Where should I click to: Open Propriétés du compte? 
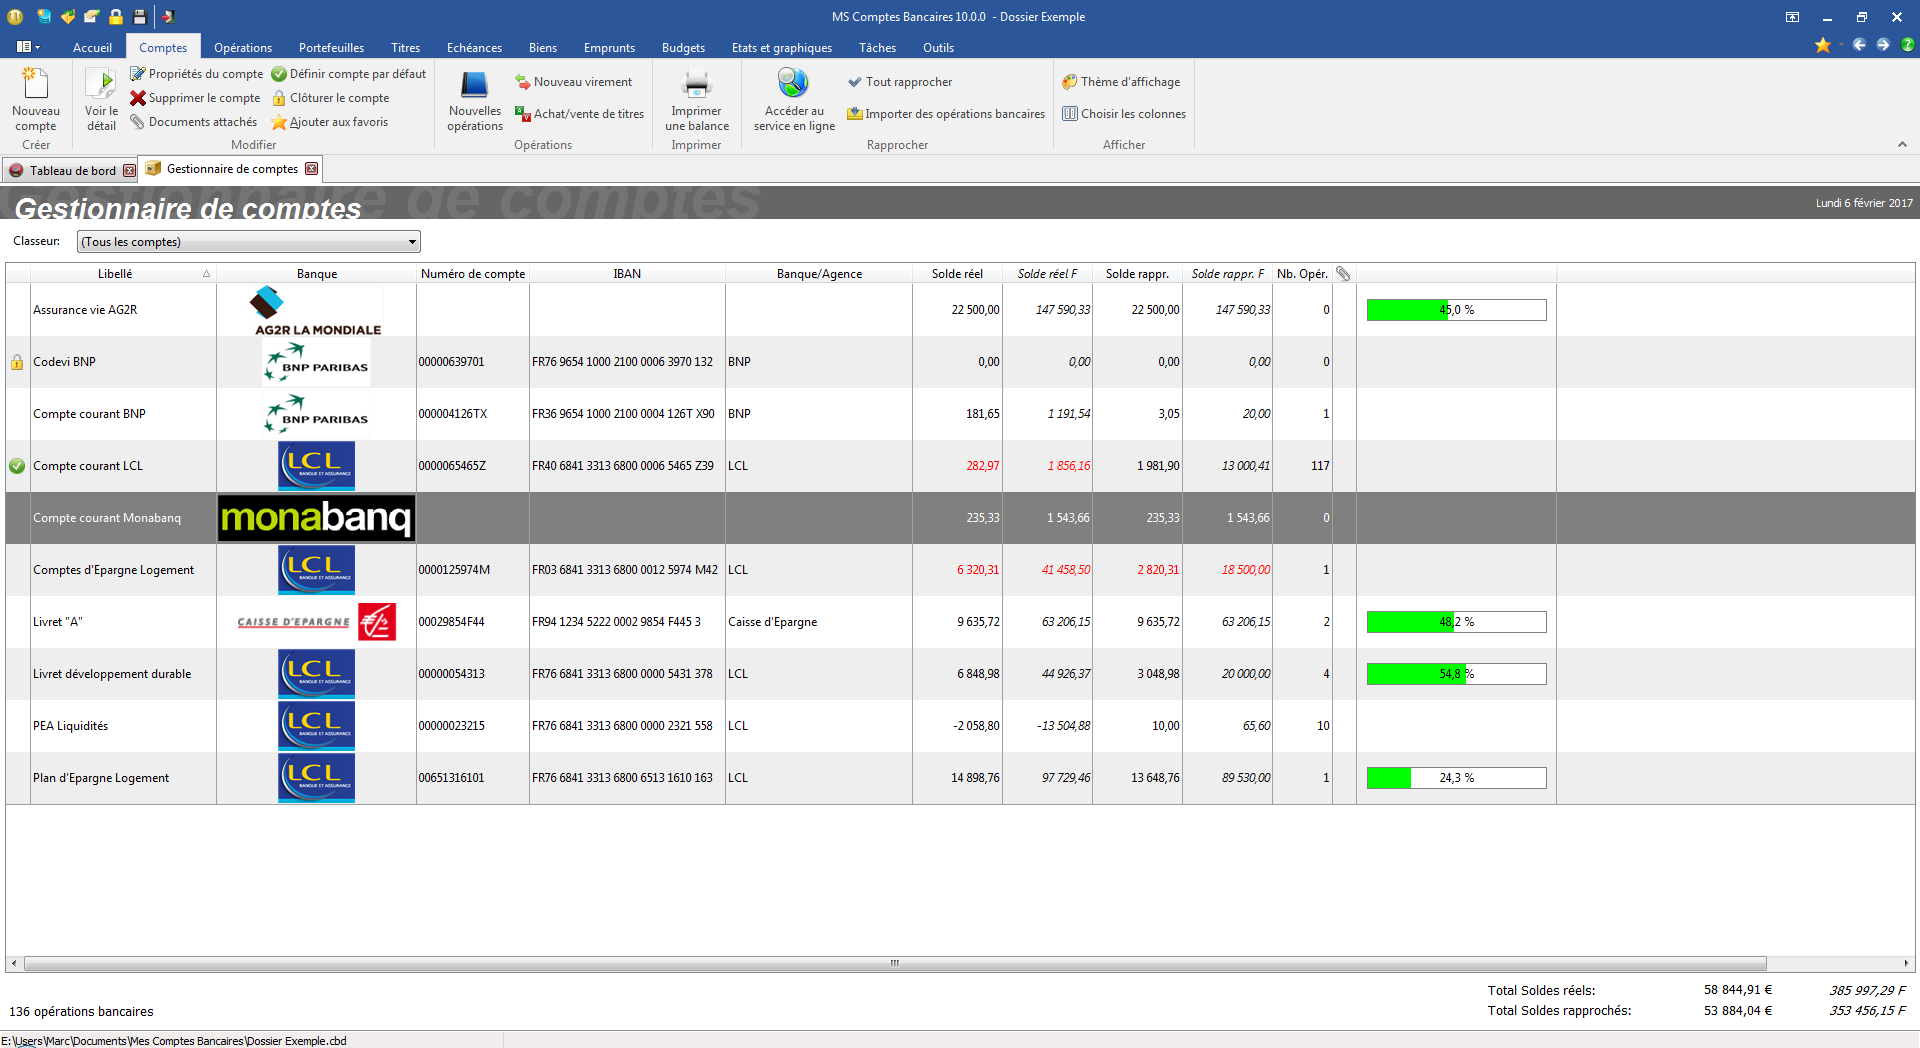click(x=197, y=74)
